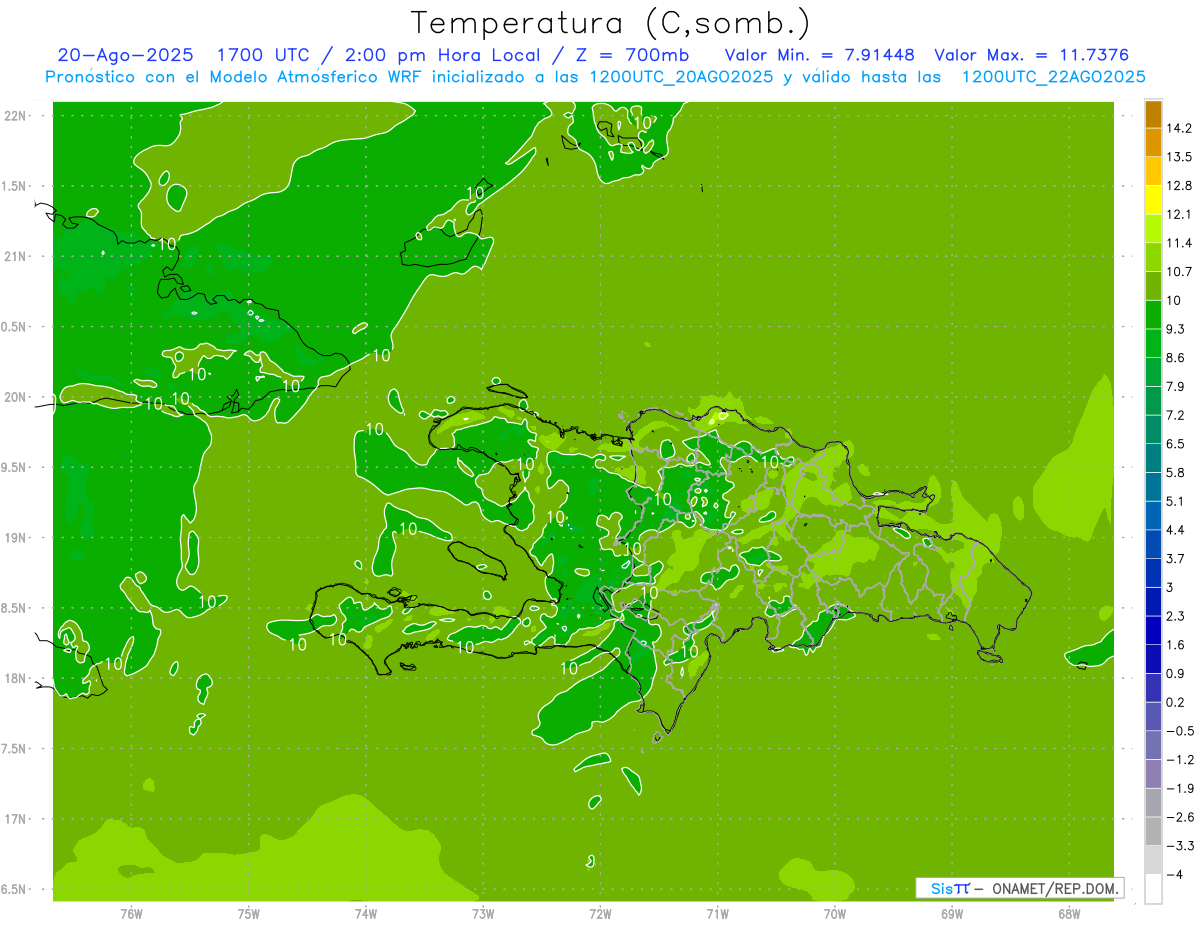Click the "17N" latitude axis label

(x=16, y=819)
